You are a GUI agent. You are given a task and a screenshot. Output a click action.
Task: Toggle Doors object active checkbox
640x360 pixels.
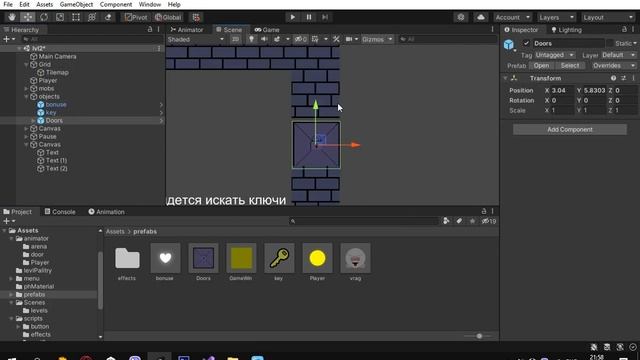coord(526,43)
